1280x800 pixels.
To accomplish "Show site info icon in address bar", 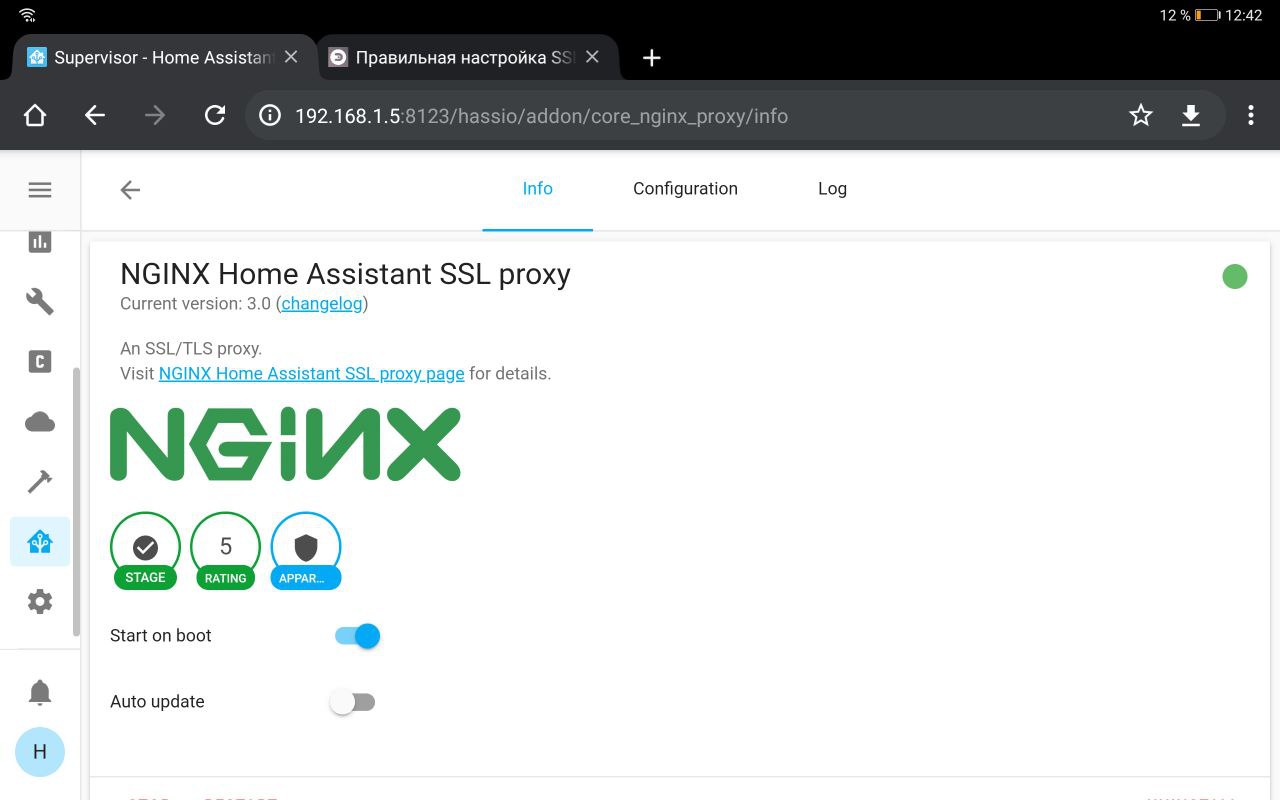I will 270,116.
